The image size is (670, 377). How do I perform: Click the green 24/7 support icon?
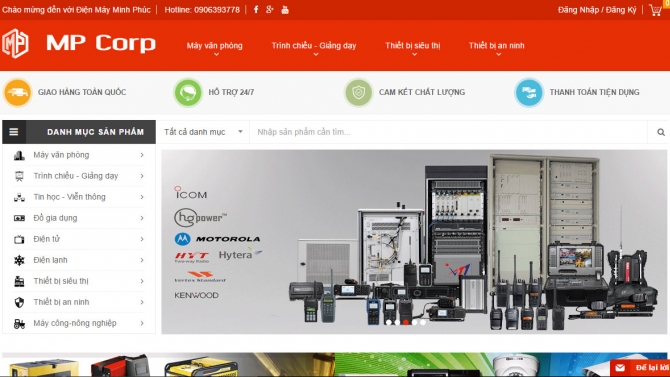pos(188,92)
